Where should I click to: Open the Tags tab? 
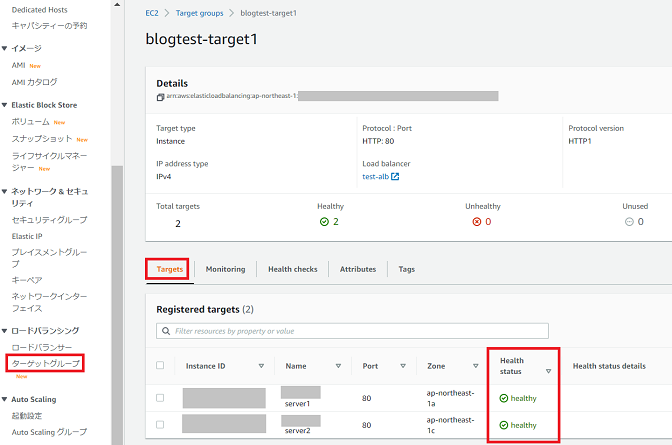pos(407,269)
